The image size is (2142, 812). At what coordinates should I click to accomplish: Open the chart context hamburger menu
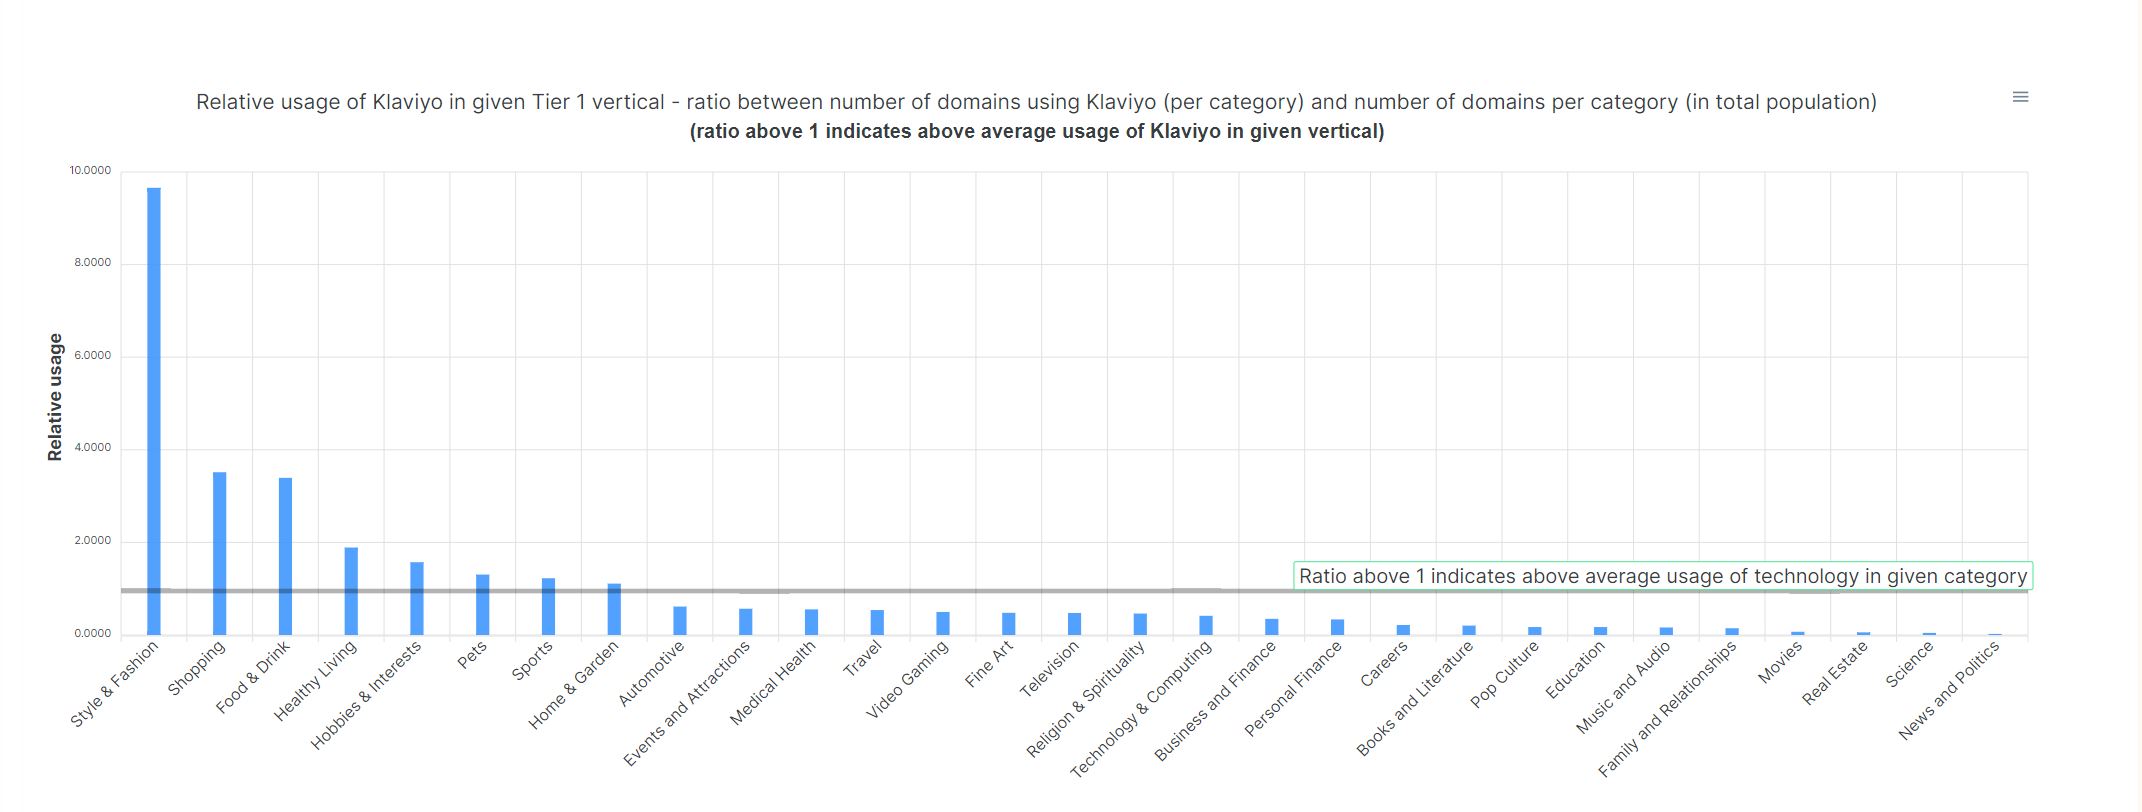click(x=2020, y=97)
